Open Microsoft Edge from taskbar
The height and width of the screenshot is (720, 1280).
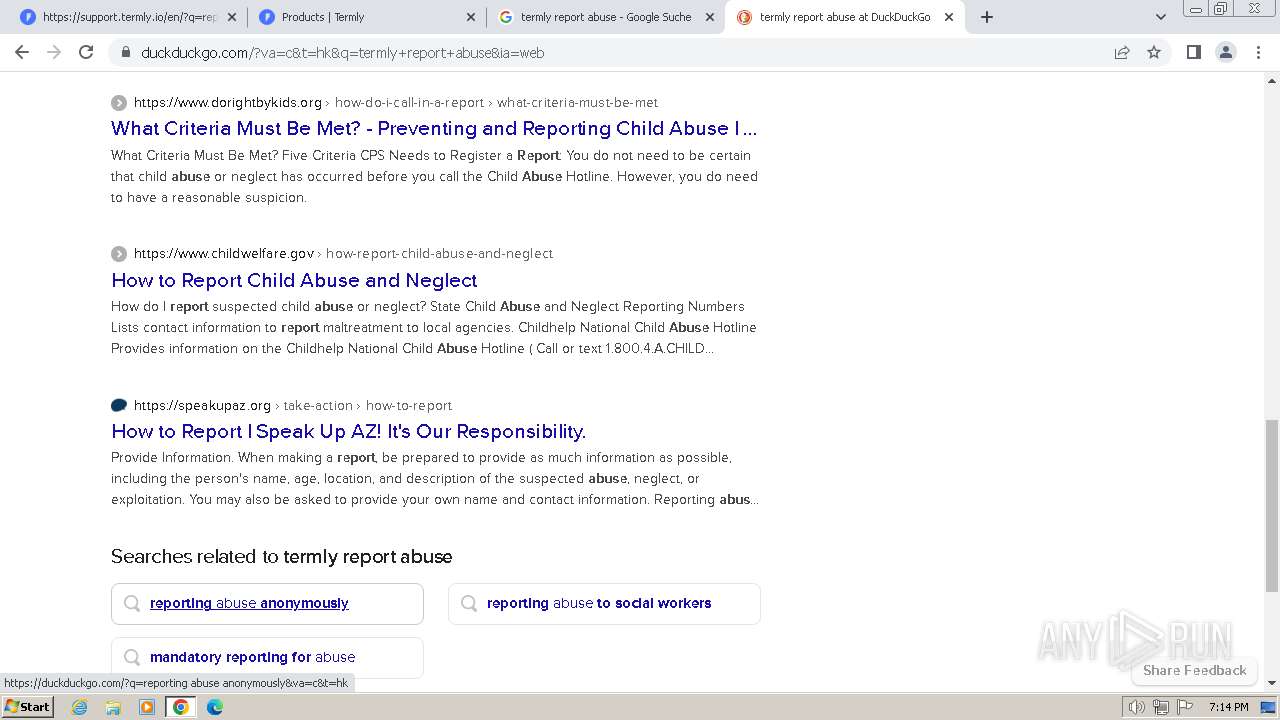(x=215, y=707)
